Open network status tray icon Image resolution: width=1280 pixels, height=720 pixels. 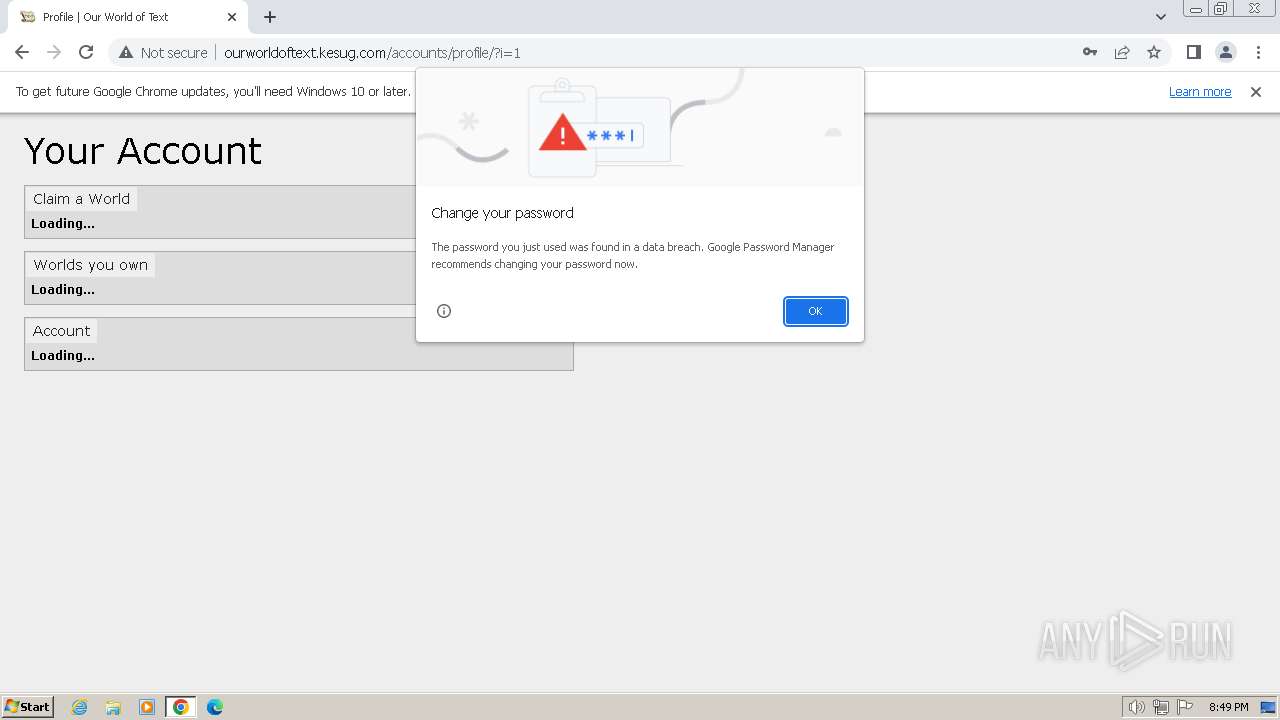(1161, 707)
